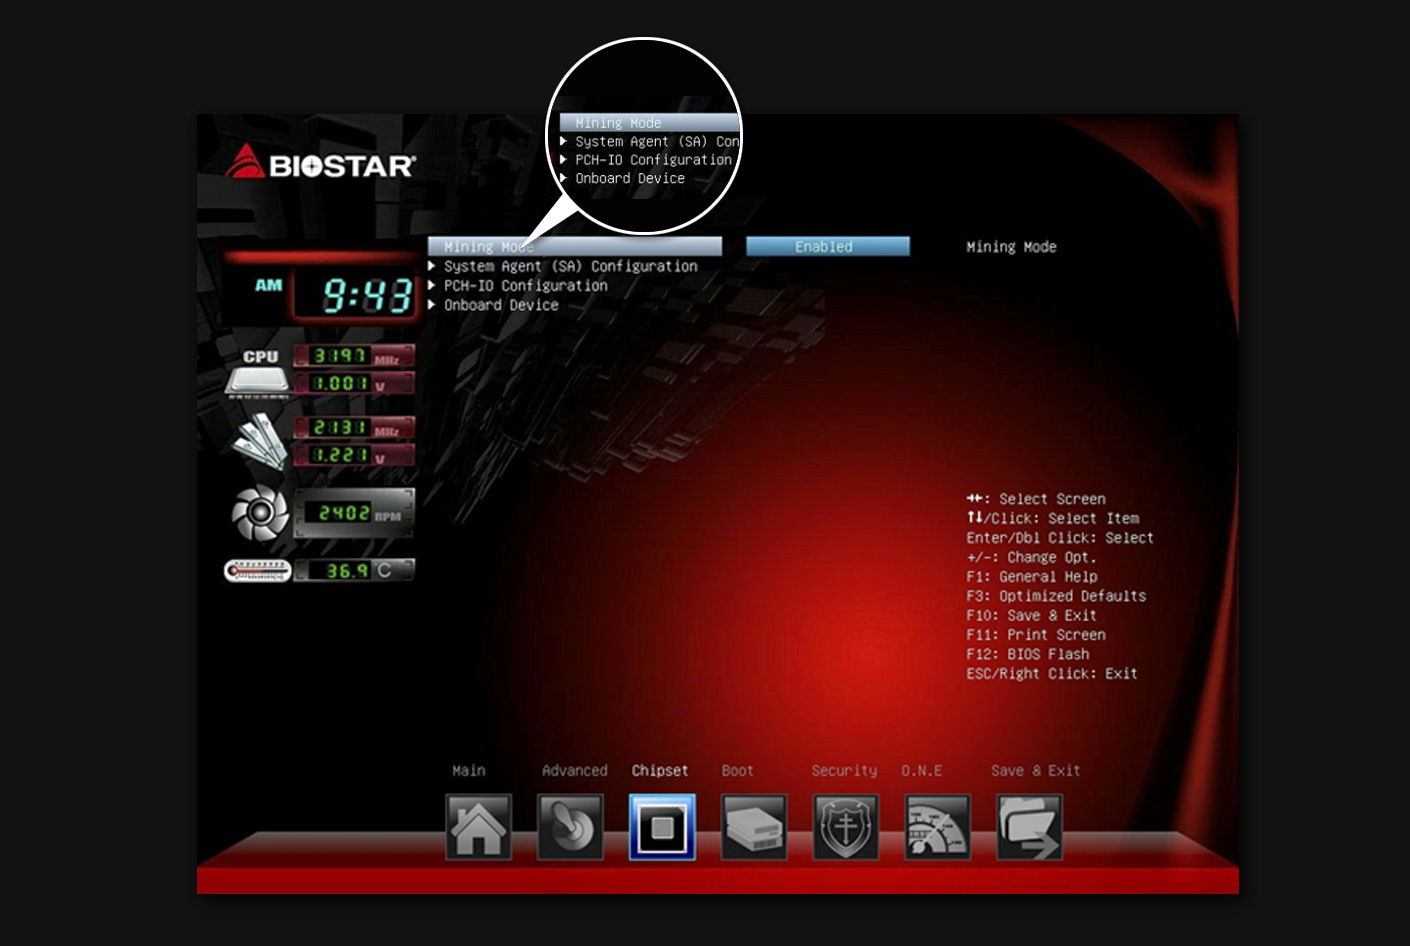Click the memory modules icon
The width and height of the screenshot is (1410, 946).
click(260, 440)
